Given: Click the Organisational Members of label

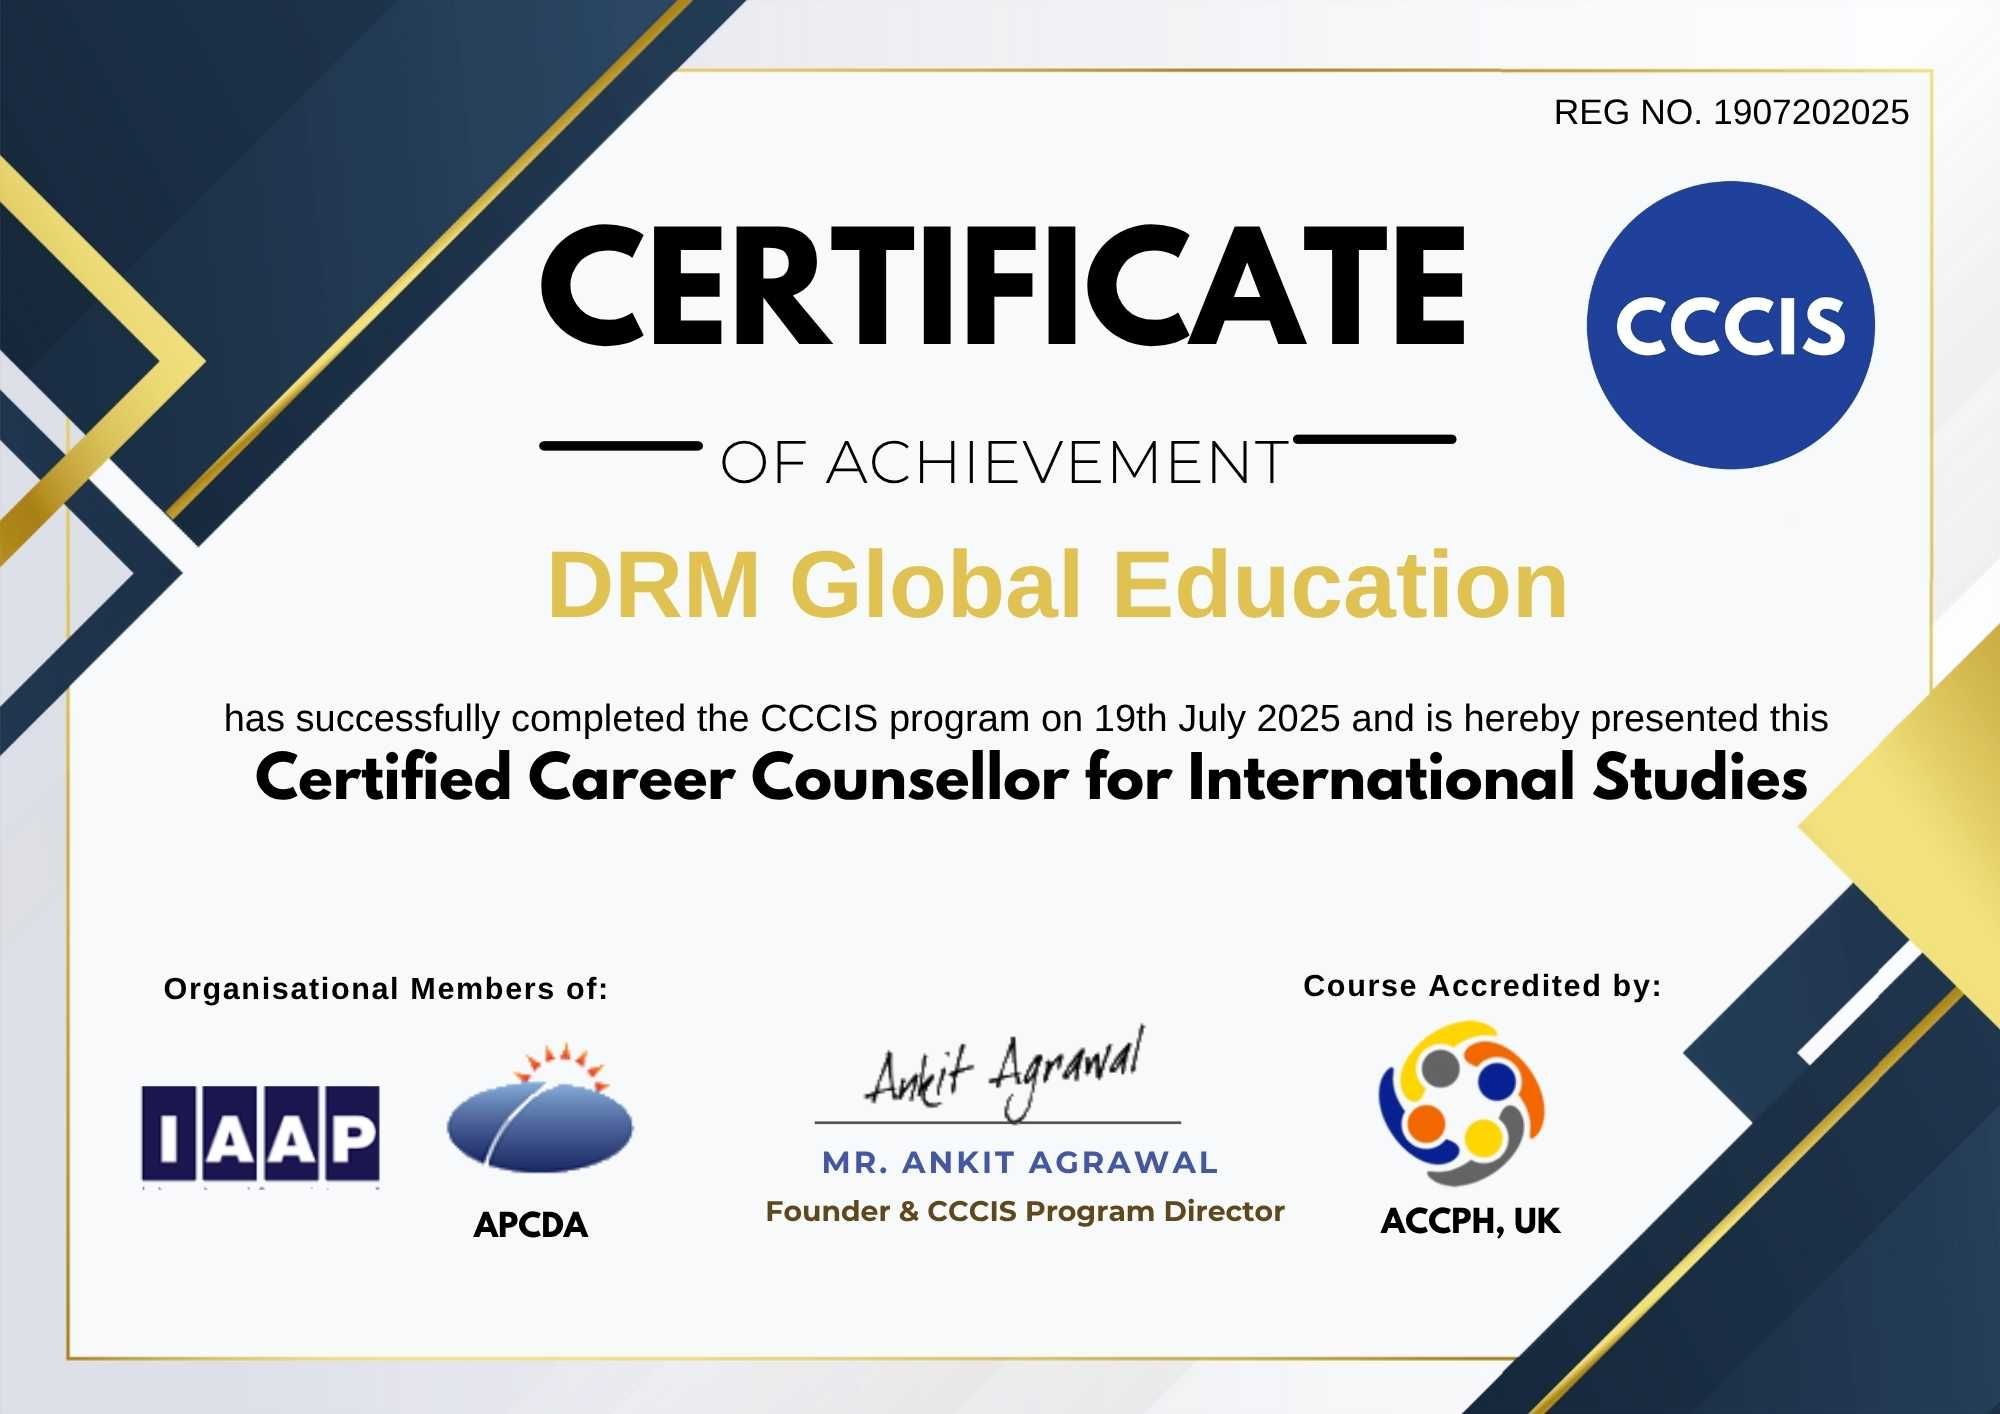Looking at the screenshot, I should point(385,989).
